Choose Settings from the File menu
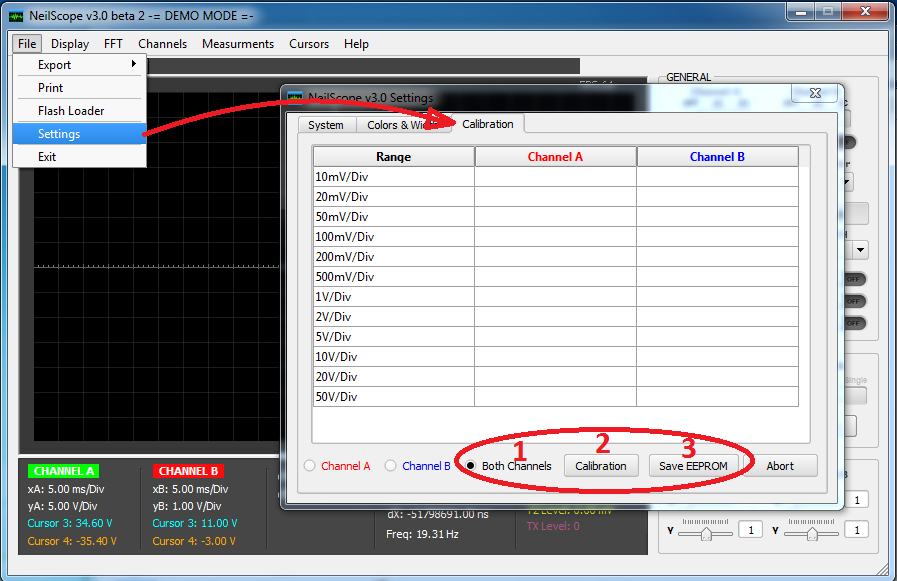 tap(80, 134)
